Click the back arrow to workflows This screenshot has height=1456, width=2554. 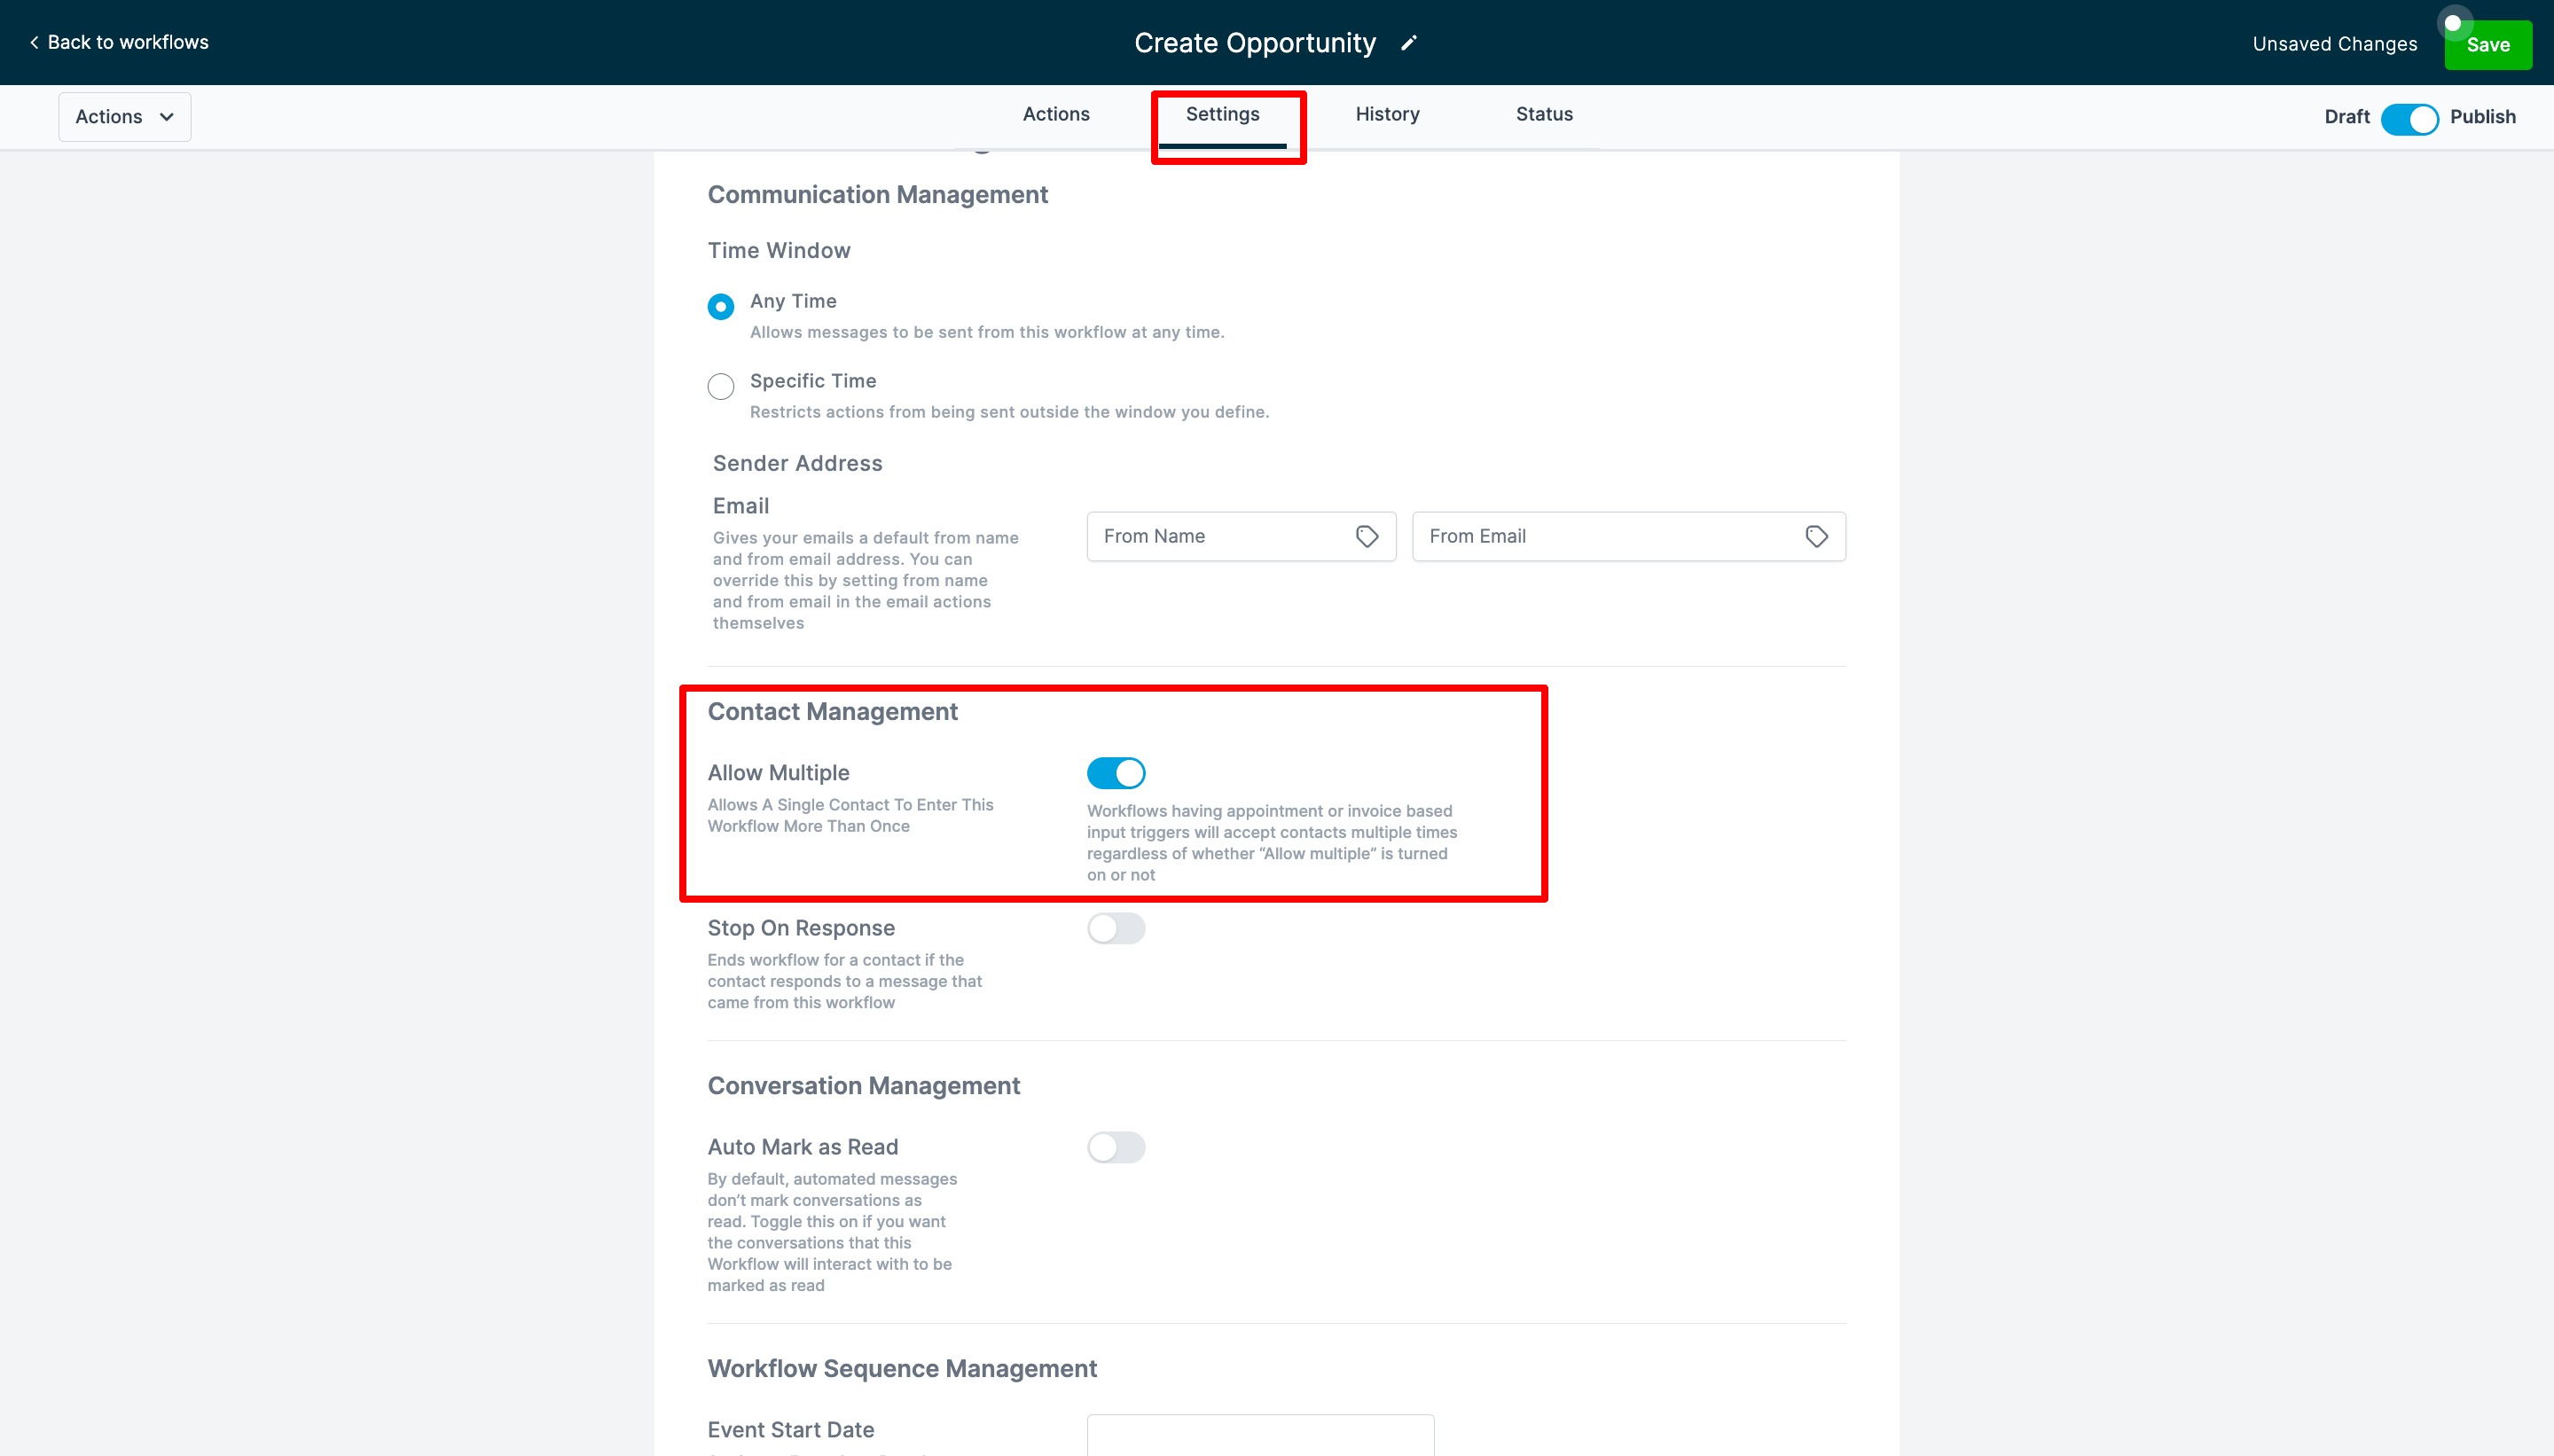(x=34, y=42)
